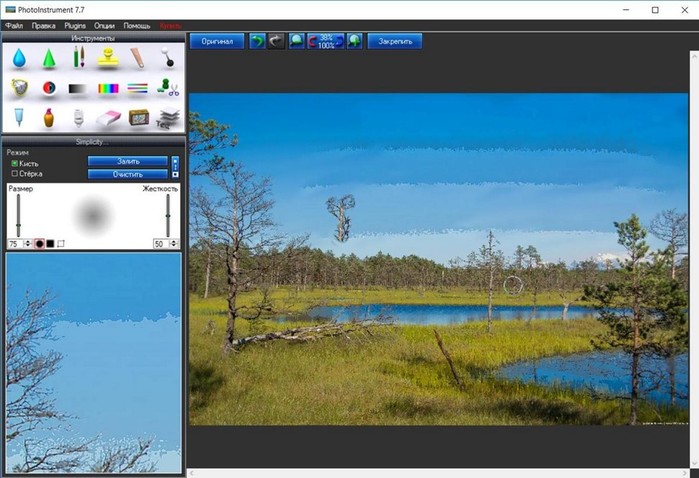Image resolution: width=699 pixels, height=478 pixels.
Task: Enable the Кисть mode checkbox
Action: [15, 164]
